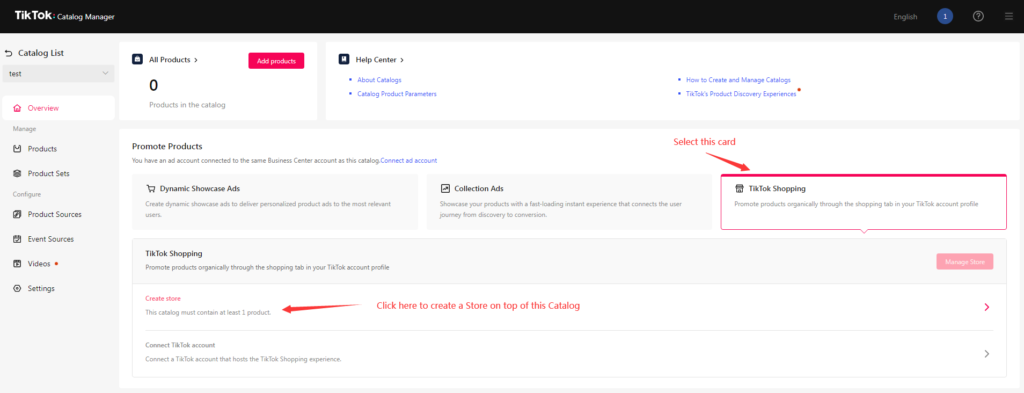Click the 0 products count
Viewport: 1024px width, 393px height.
[x=153, y=86]
